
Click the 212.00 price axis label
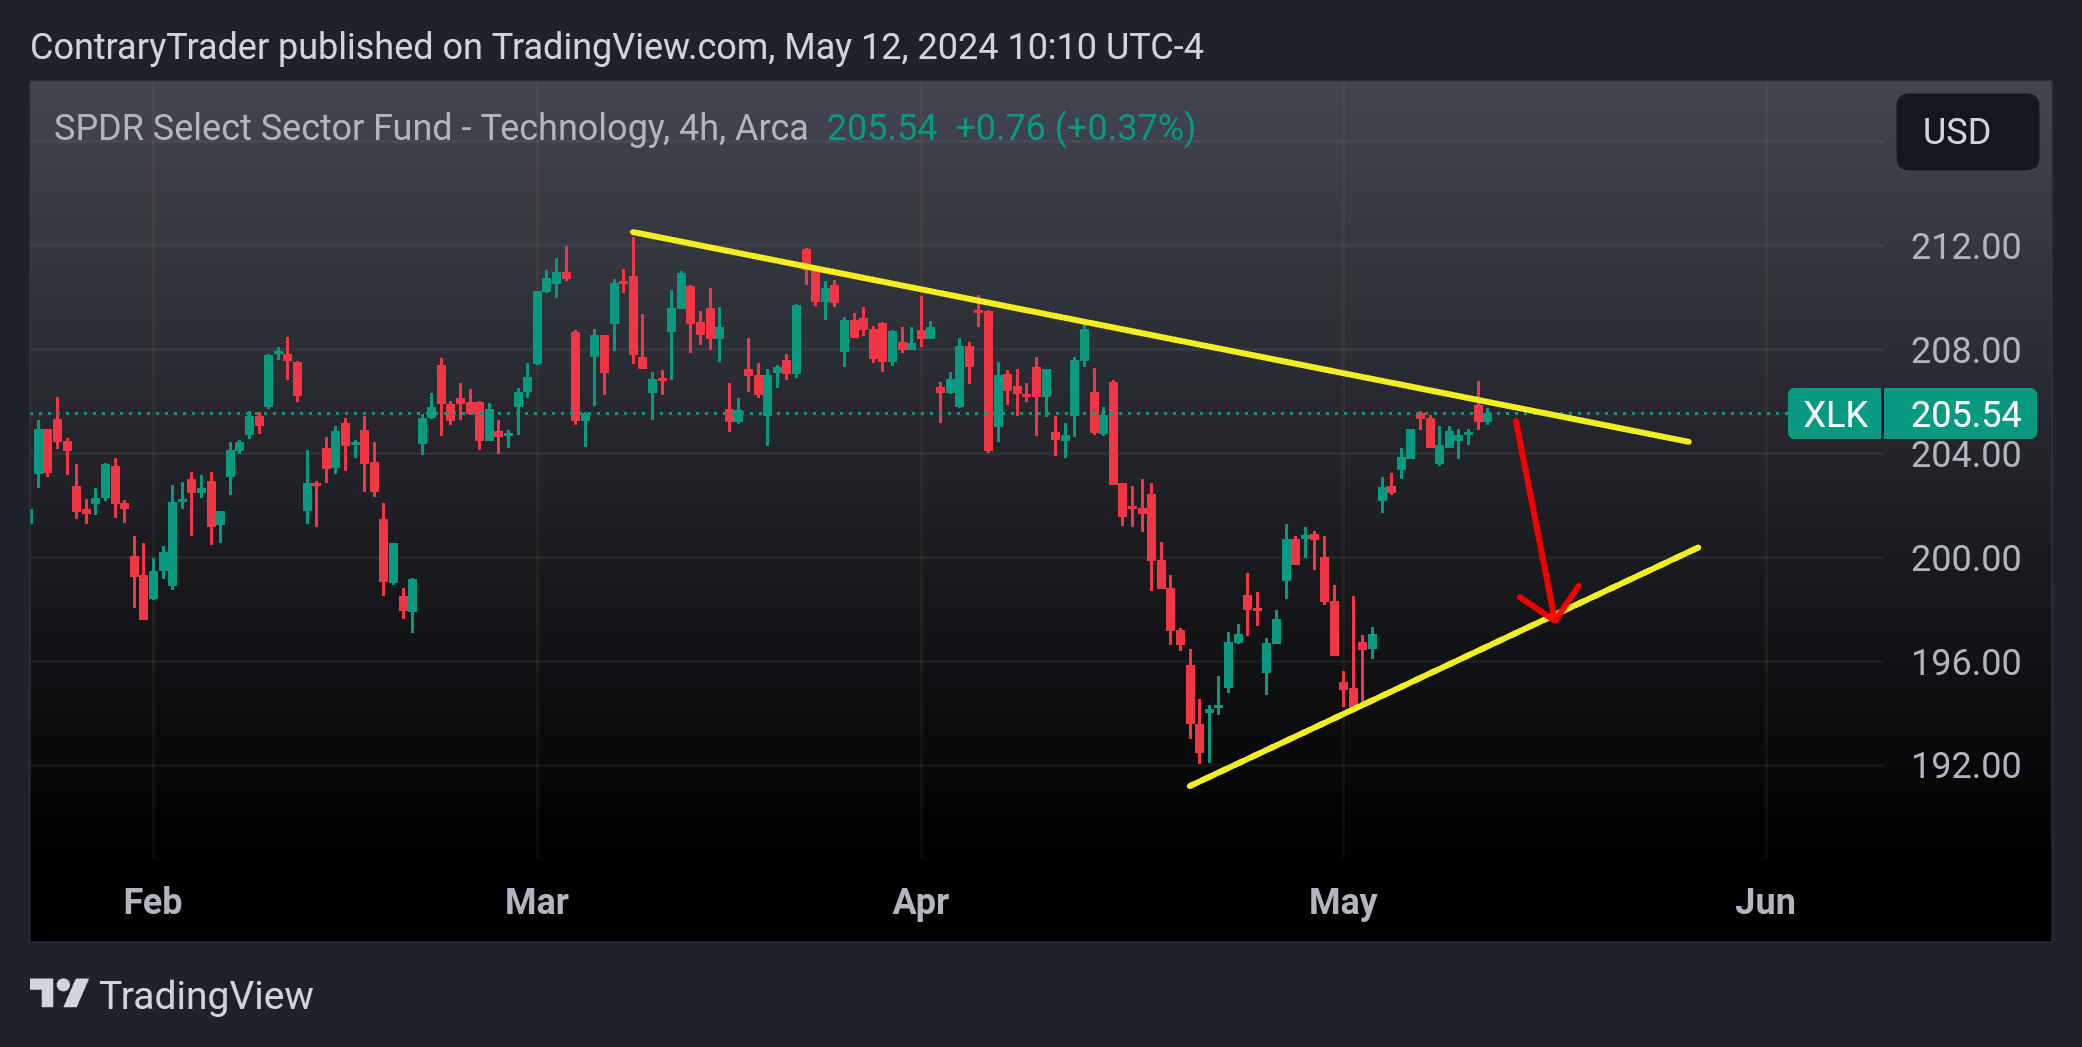(x=1966, y=246)
